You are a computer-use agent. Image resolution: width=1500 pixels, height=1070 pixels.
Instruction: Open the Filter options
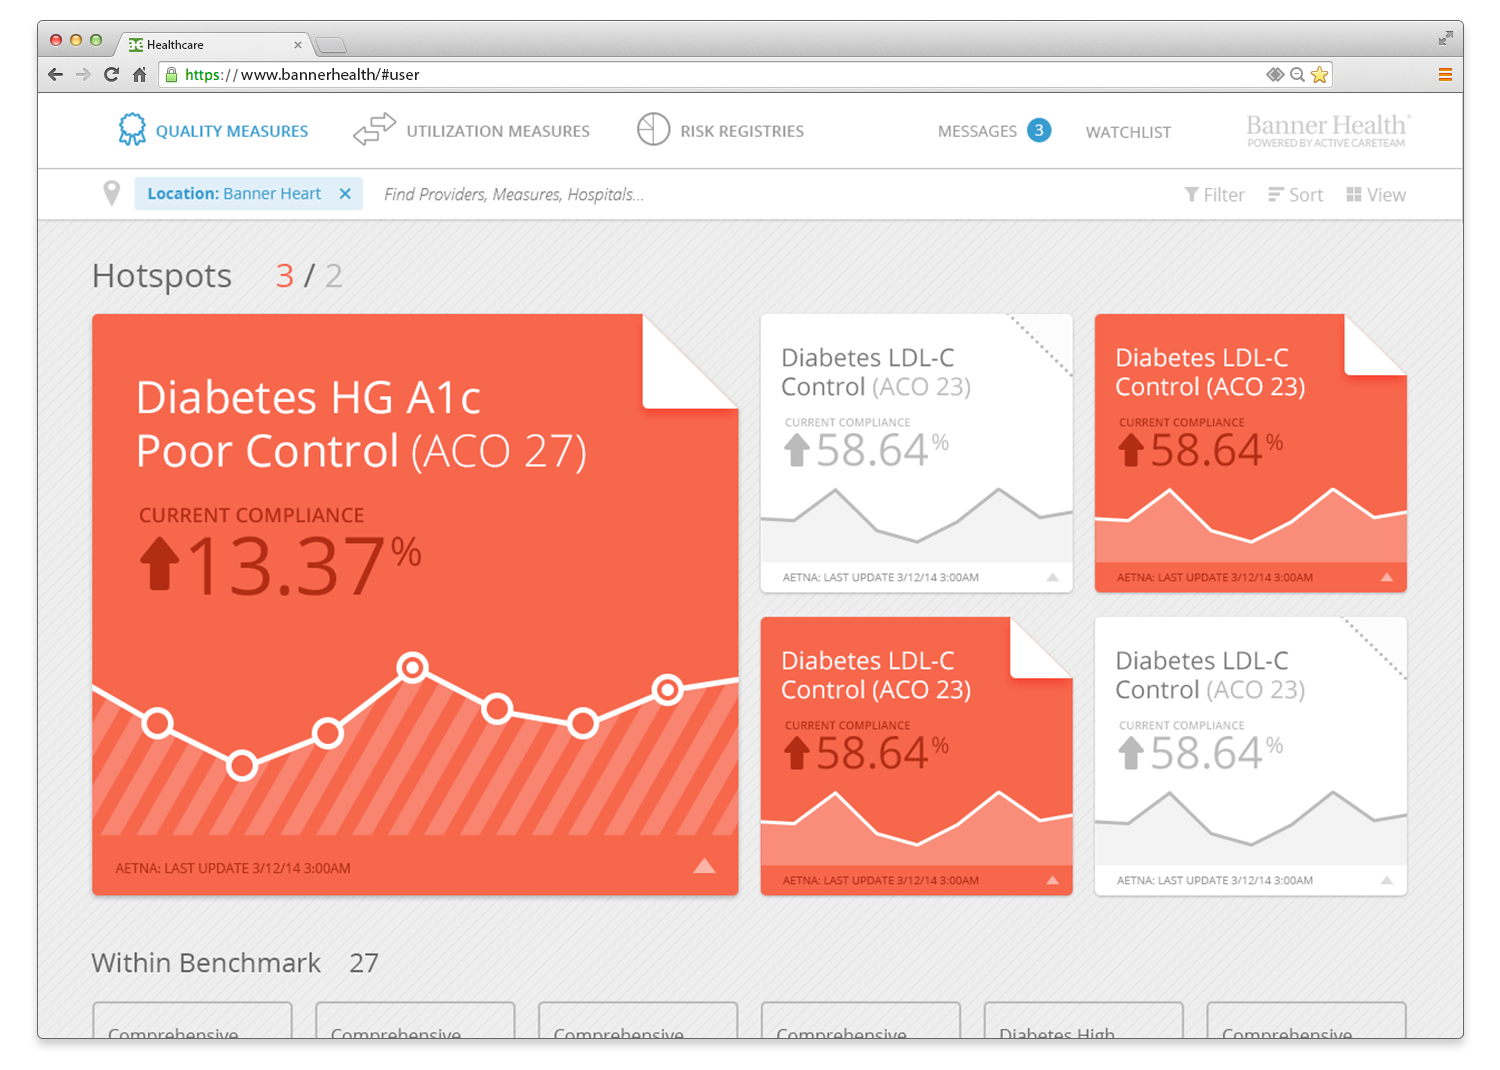[1214, 195]
